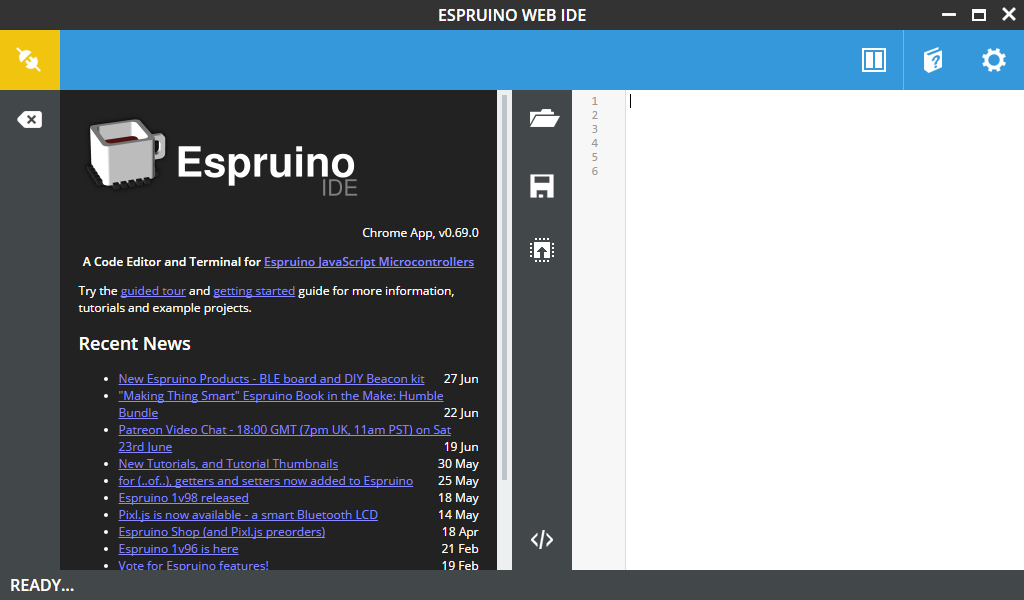Click the 18 Apr date entry
This screenshot has height=600, width=1024.
[x=460, y=531]
